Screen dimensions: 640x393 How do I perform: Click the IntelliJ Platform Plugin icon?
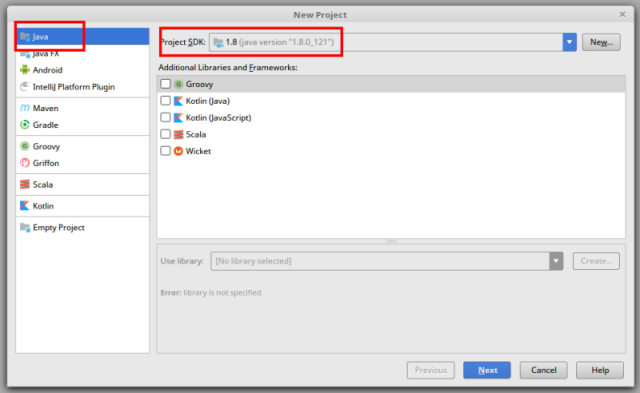[x=25, y=87]
